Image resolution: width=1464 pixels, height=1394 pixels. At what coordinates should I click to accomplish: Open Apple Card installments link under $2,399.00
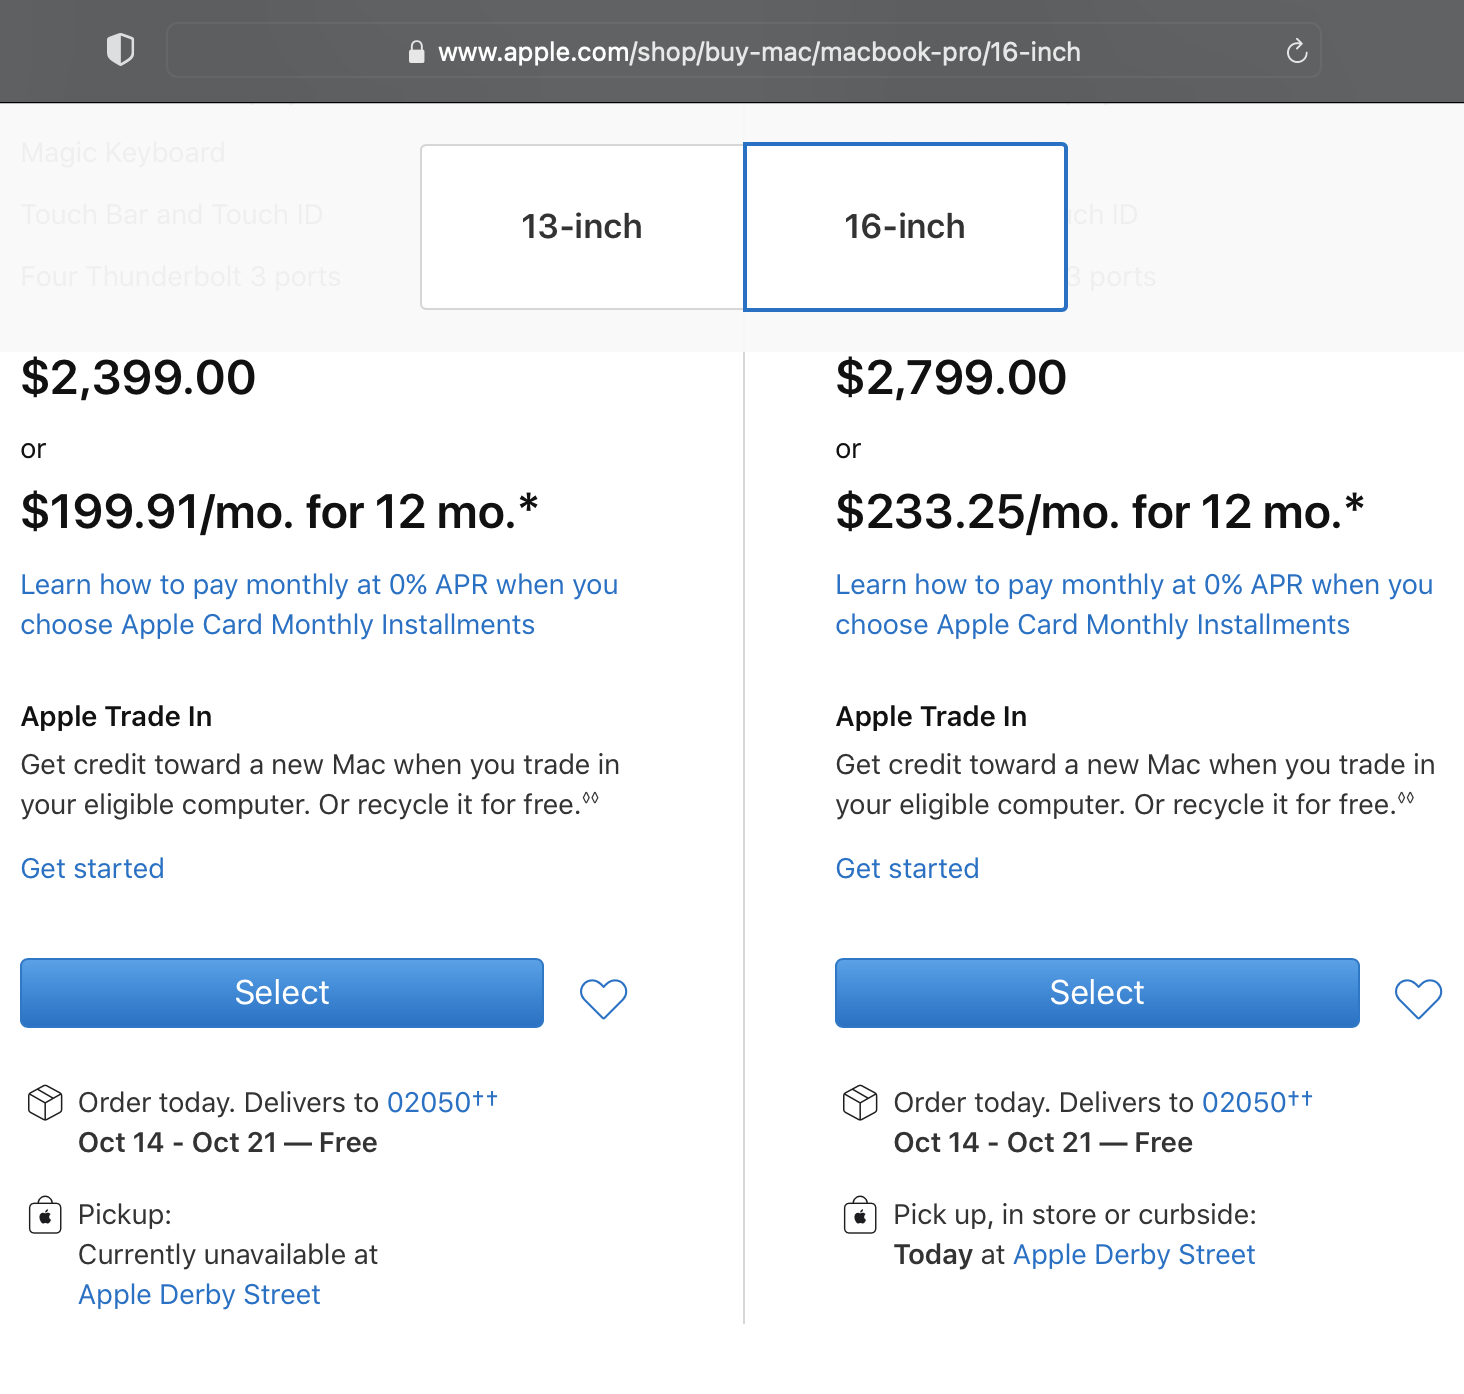(319, 604)
